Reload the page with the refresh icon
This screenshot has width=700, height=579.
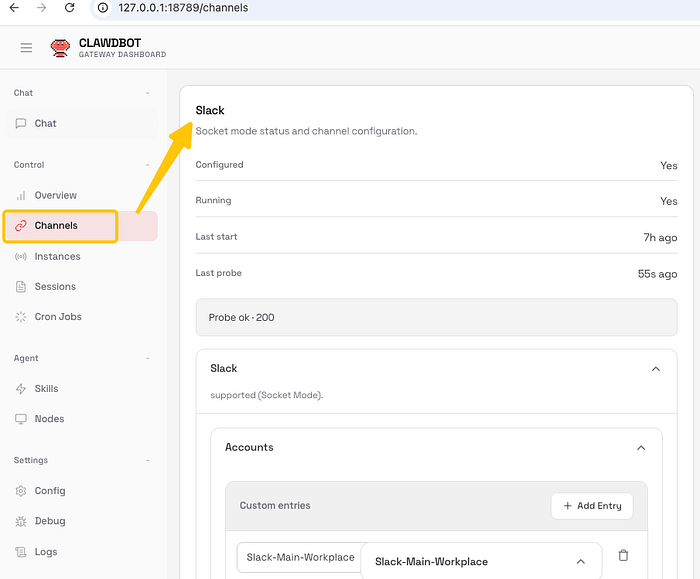click(70, 8)
